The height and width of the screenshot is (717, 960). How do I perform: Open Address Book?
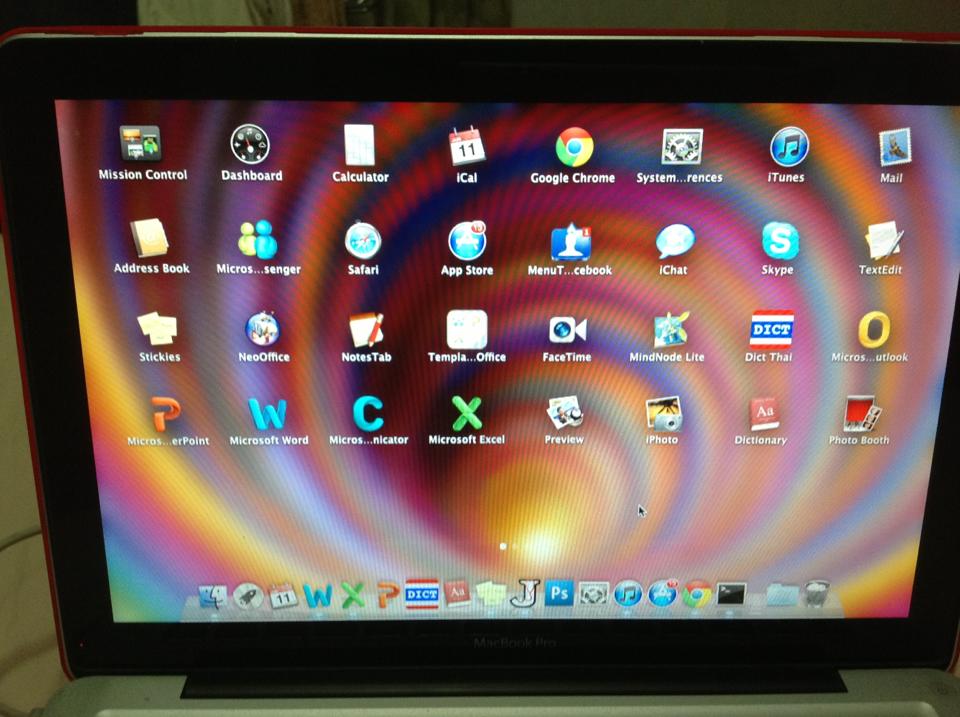point(150,239)
